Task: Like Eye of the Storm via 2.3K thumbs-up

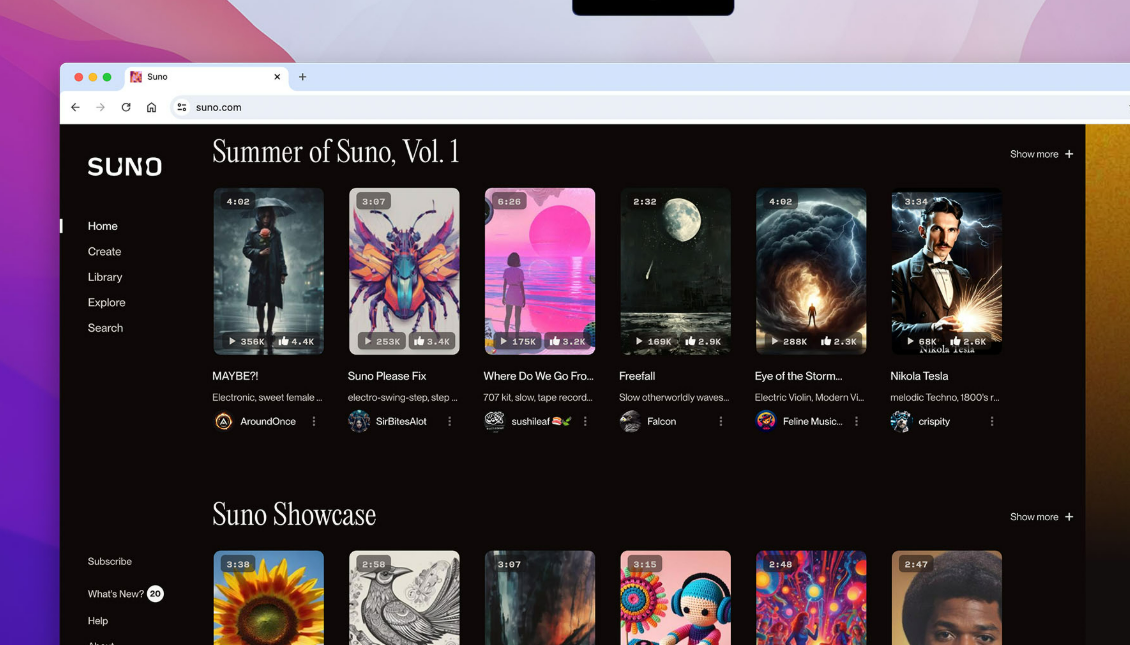Action: [838, 342]
